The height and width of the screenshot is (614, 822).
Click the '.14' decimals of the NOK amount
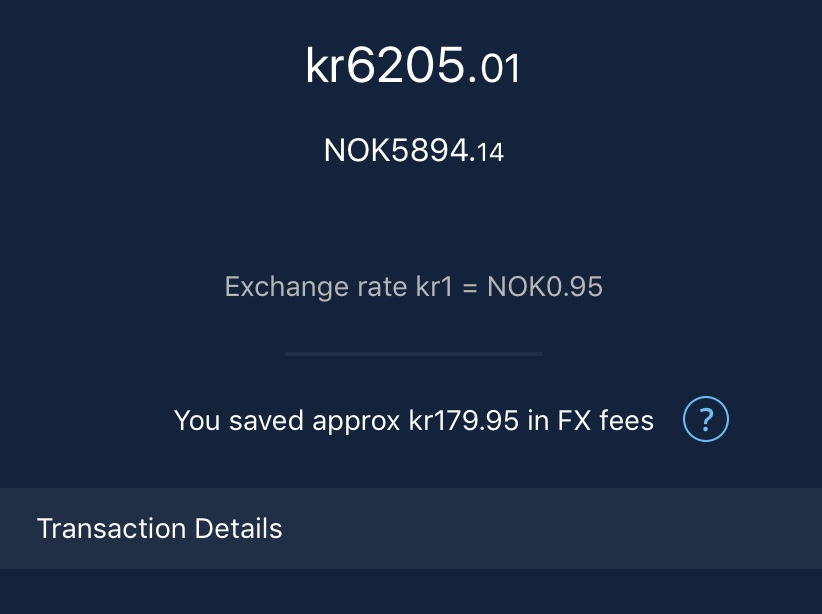click(x=488, y=153)
